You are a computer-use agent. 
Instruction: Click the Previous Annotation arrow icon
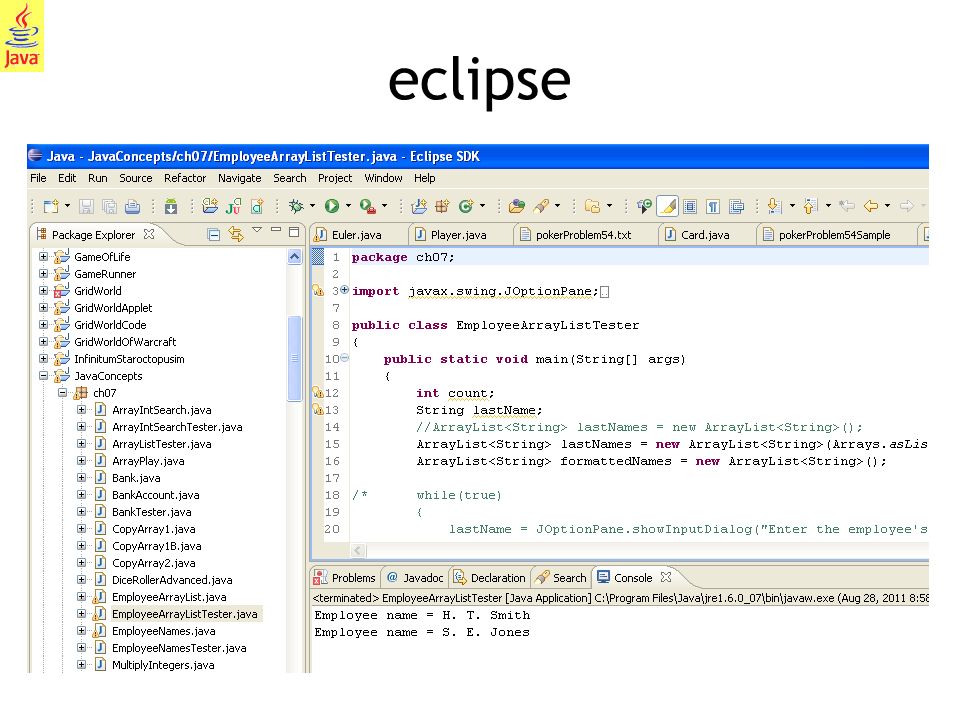click(810, 206)
